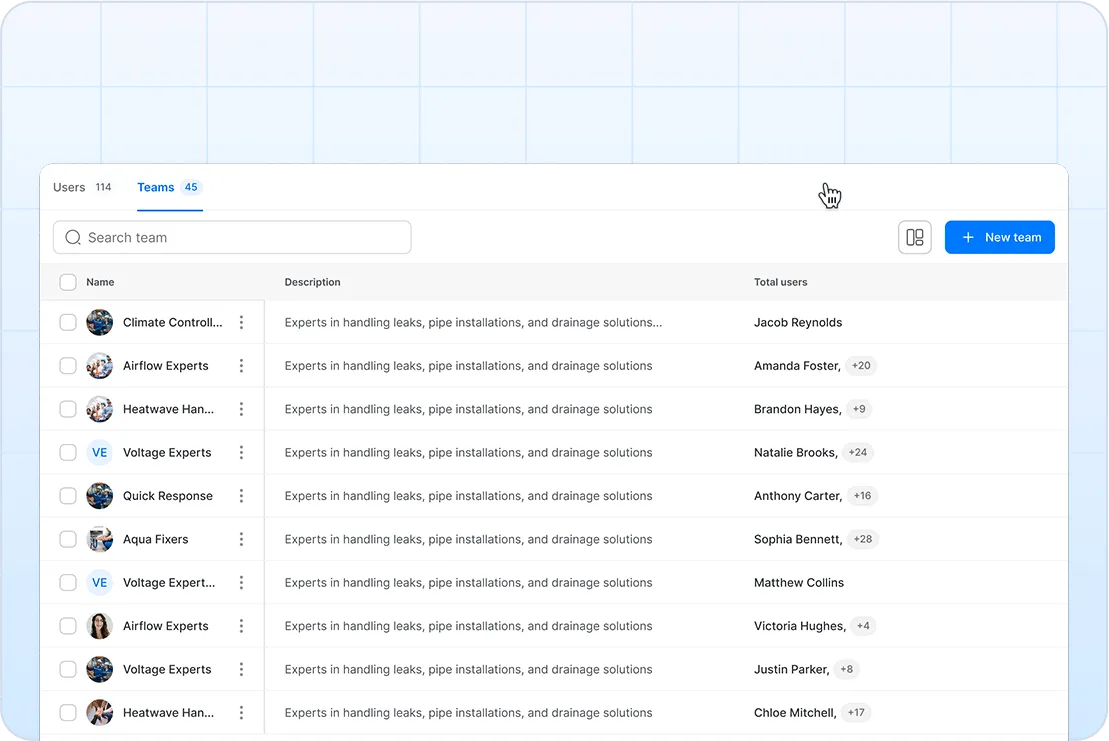Open the three-dot menu in Chloe Mitchell's row

(241, 713)
